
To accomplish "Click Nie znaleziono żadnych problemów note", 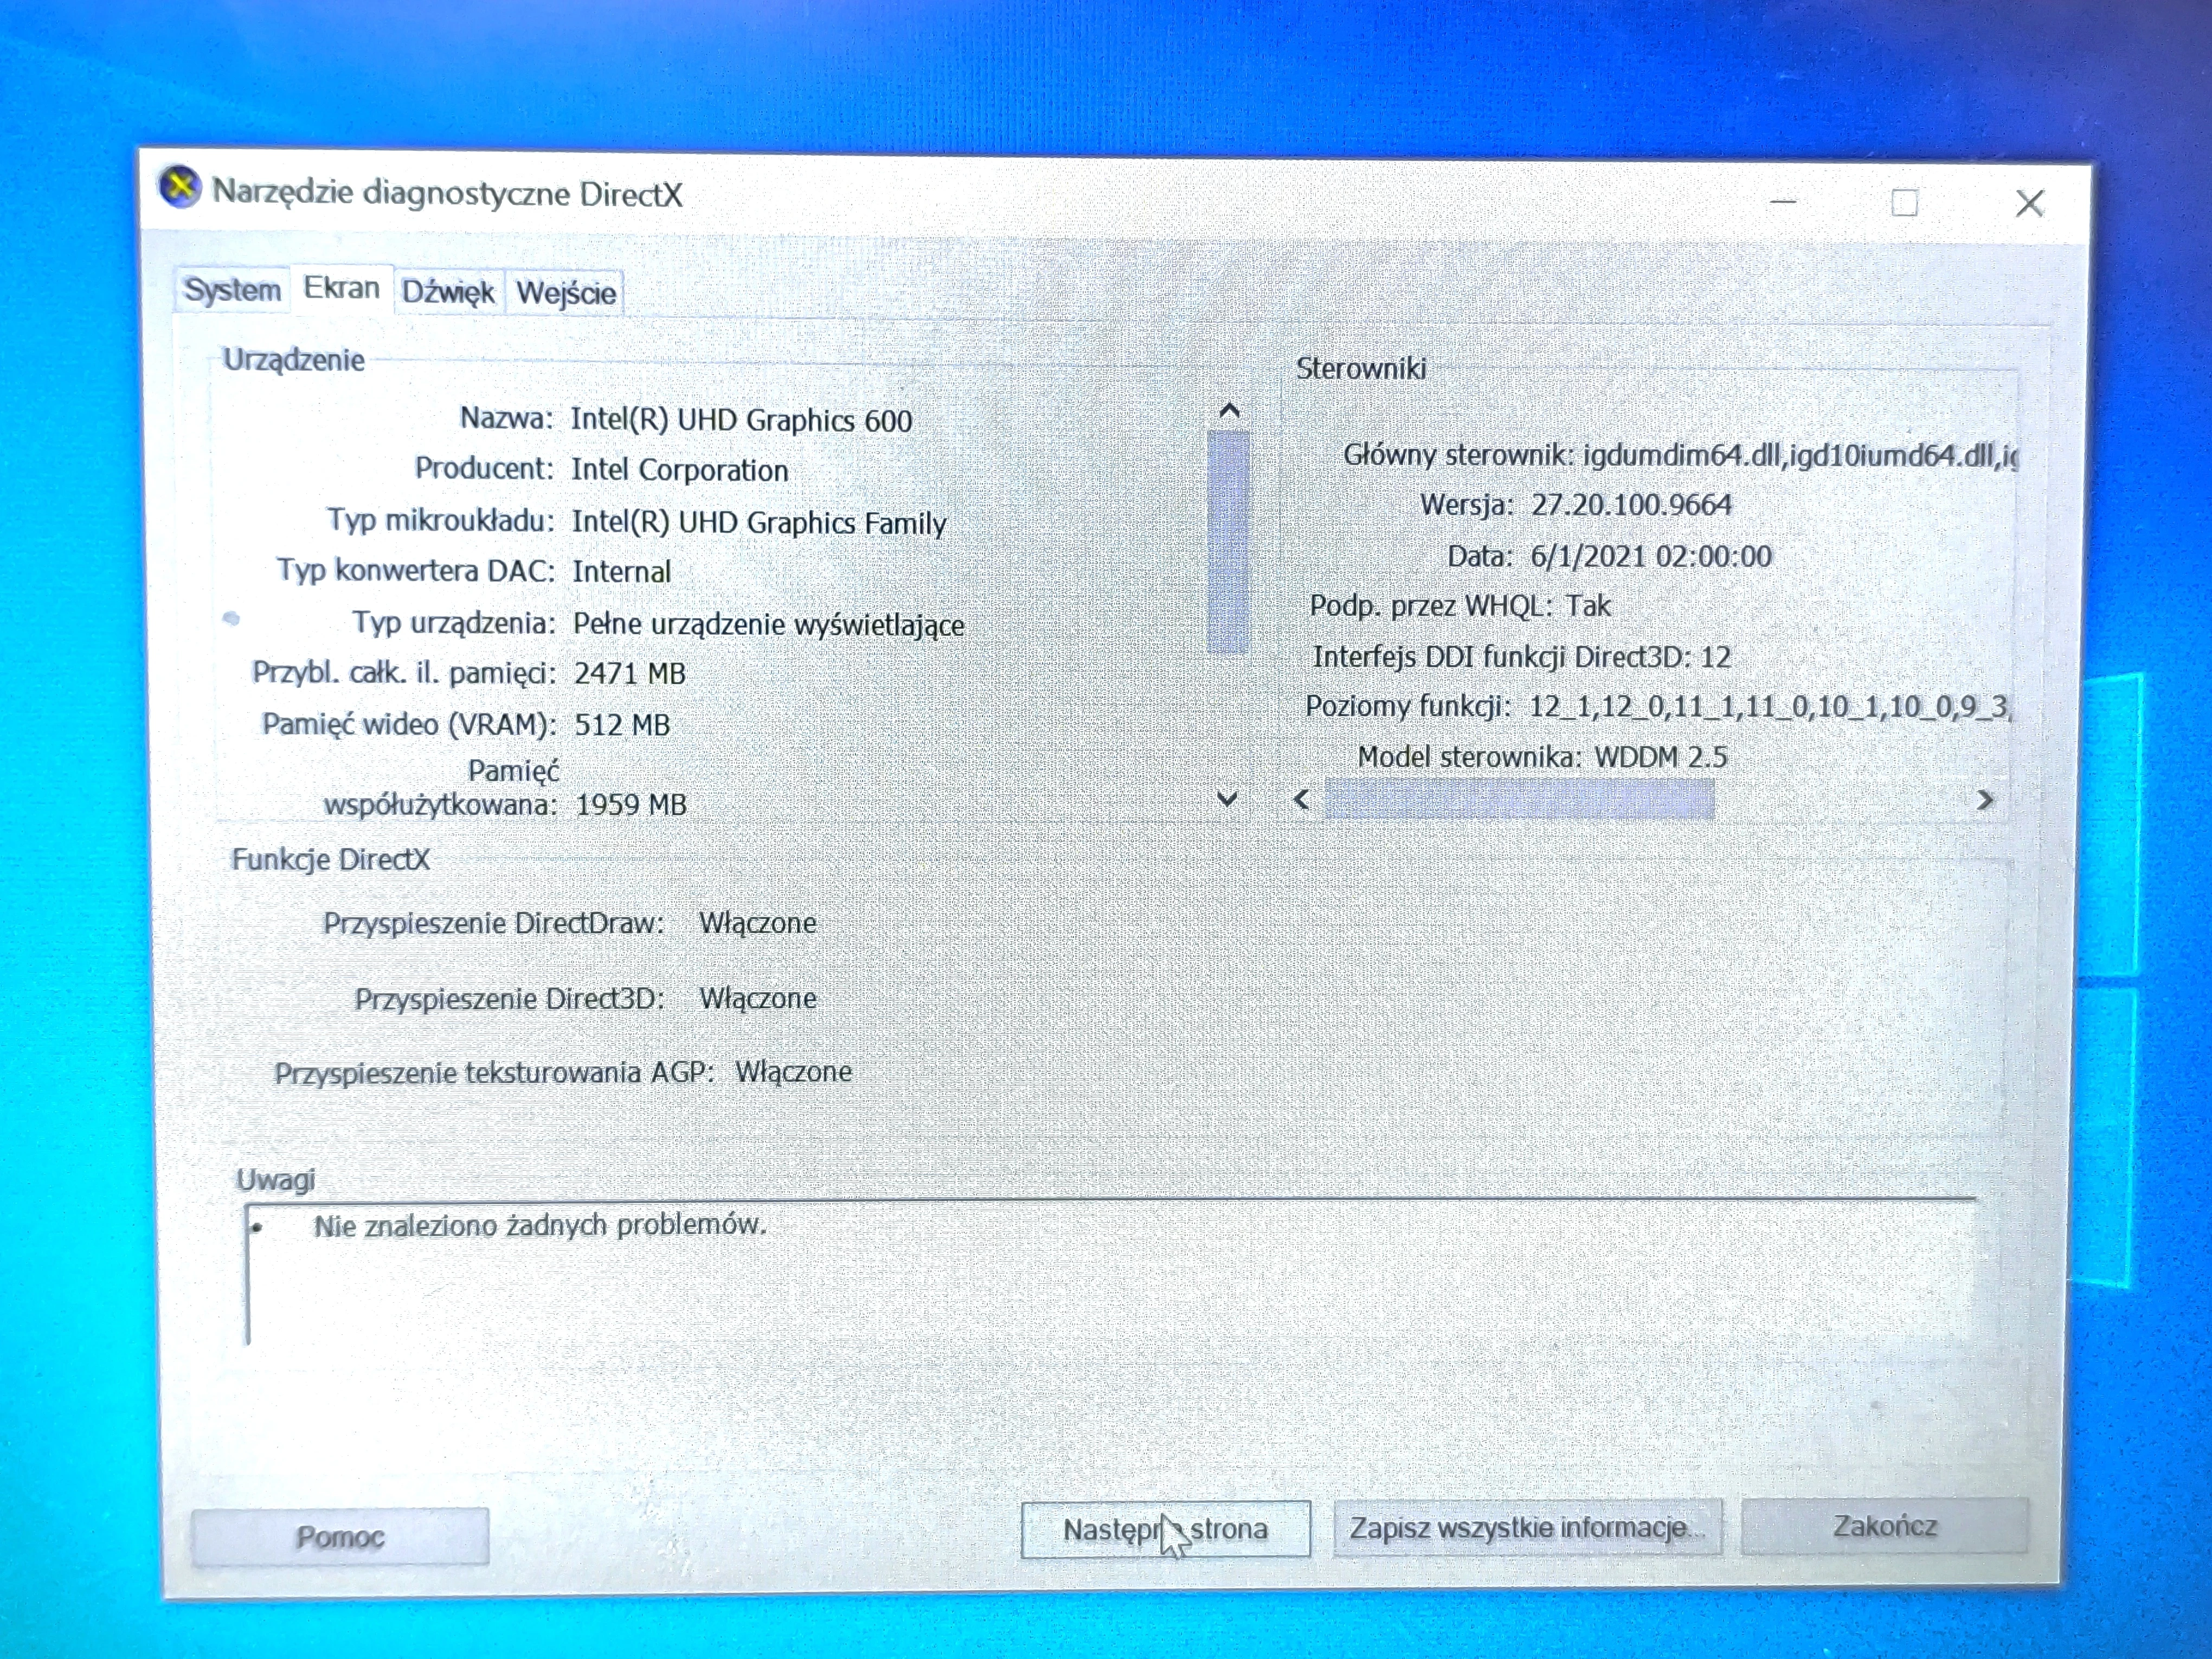I will point(540,1225).
